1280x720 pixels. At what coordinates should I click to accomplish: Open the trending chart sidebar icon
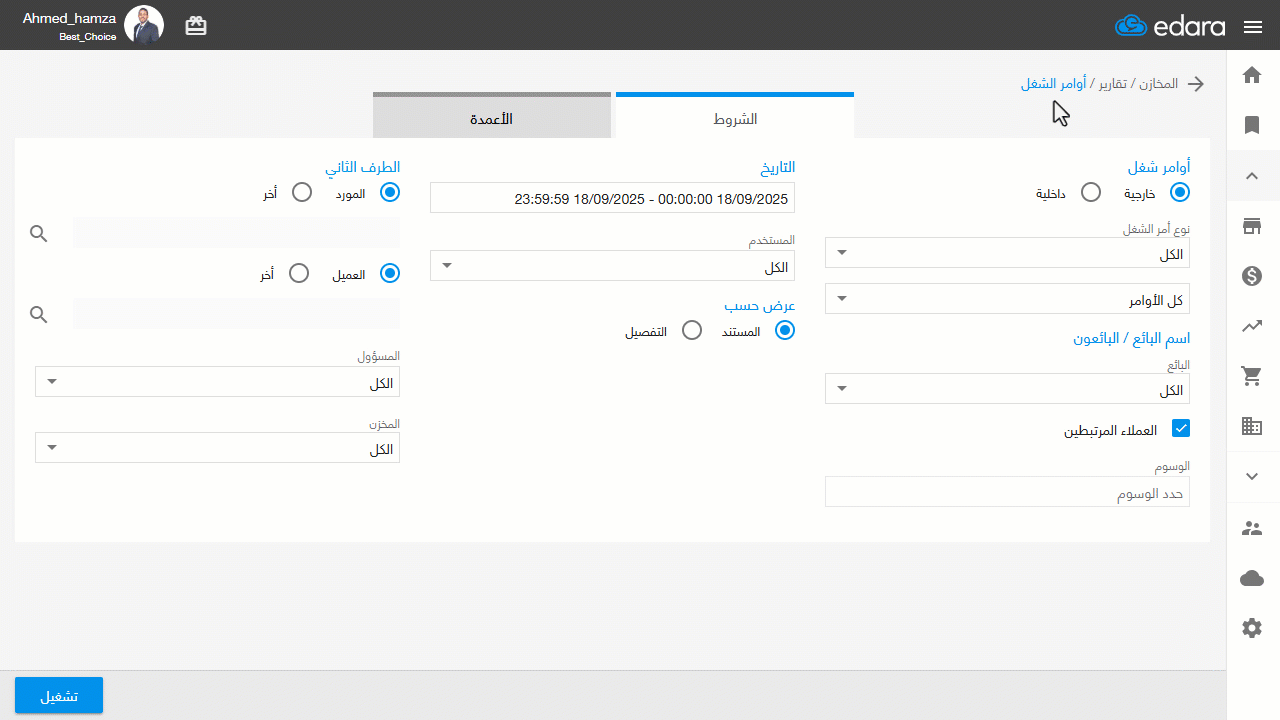(x=1252, y=326)
